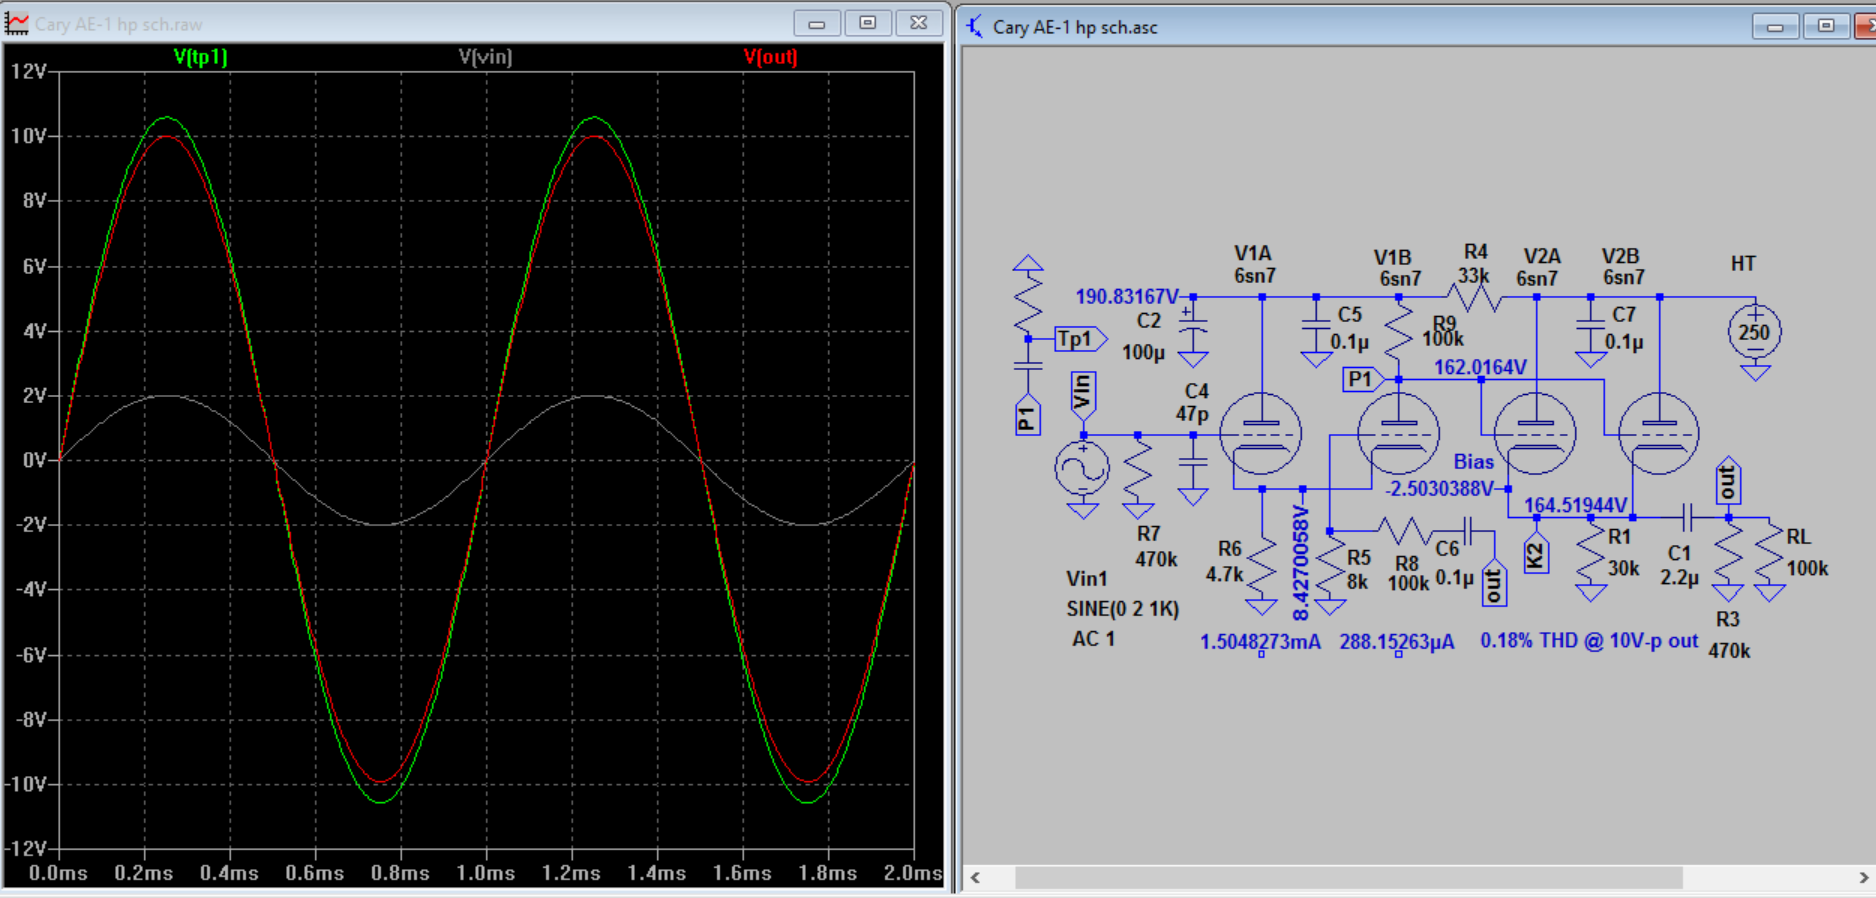
Task: Click the schematic scrollbar right arrow
Action: (x=1864, y=878)
